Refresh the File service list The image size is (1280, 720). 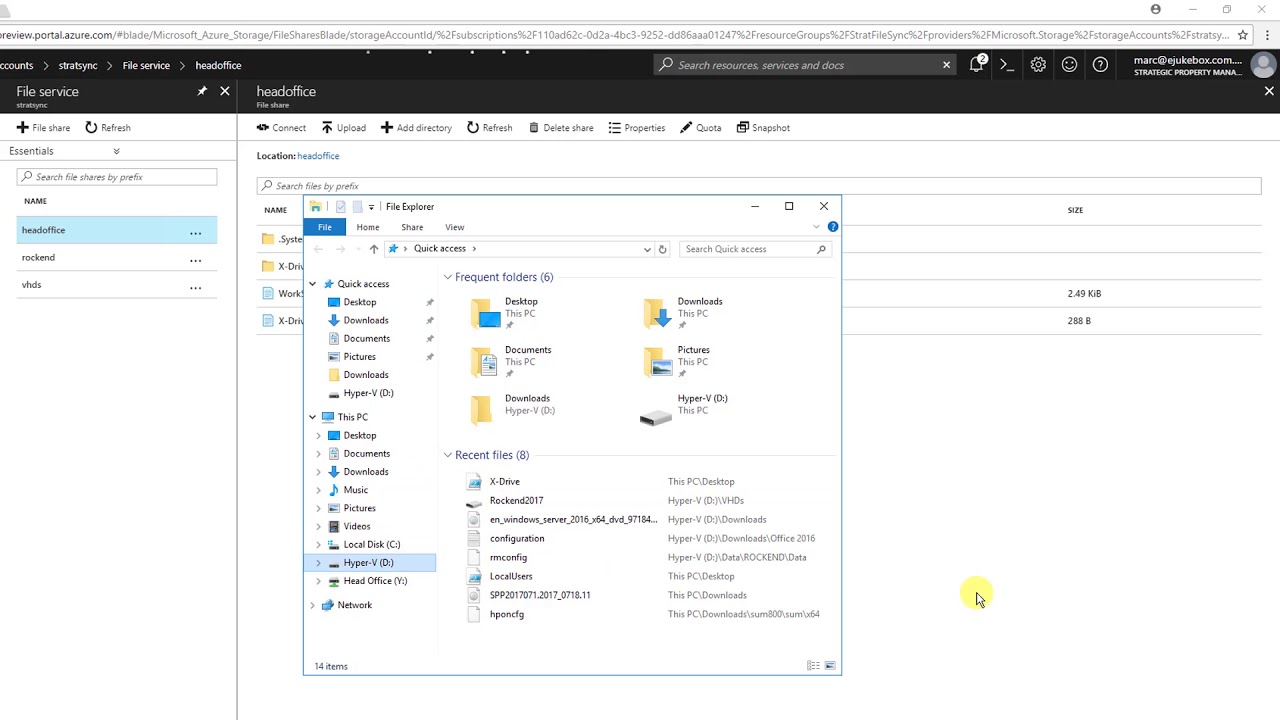click(108, 128)
